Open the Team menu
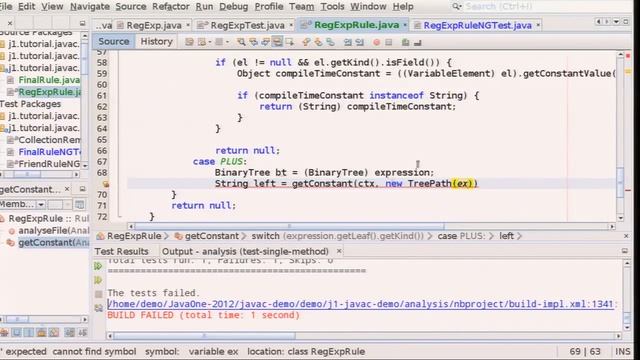Screen dimensions: 640x360 click(302, 7)
